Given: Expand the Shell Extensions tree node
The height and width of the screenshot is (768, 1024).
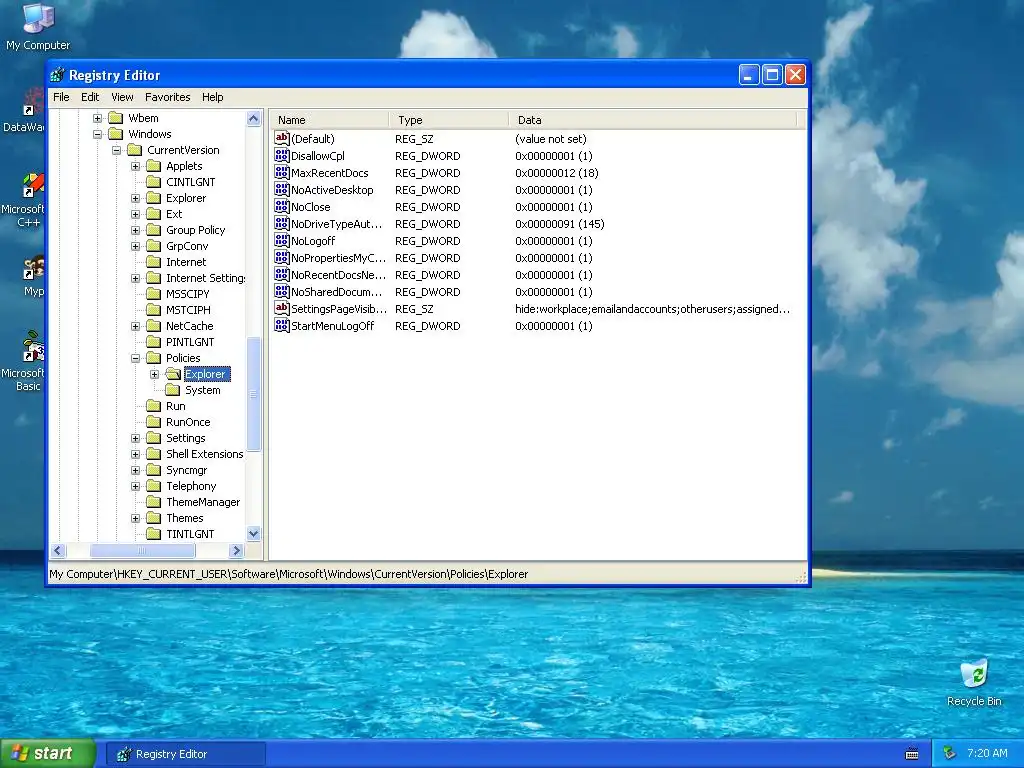Looking at the screenshot, I should [135, 454].
